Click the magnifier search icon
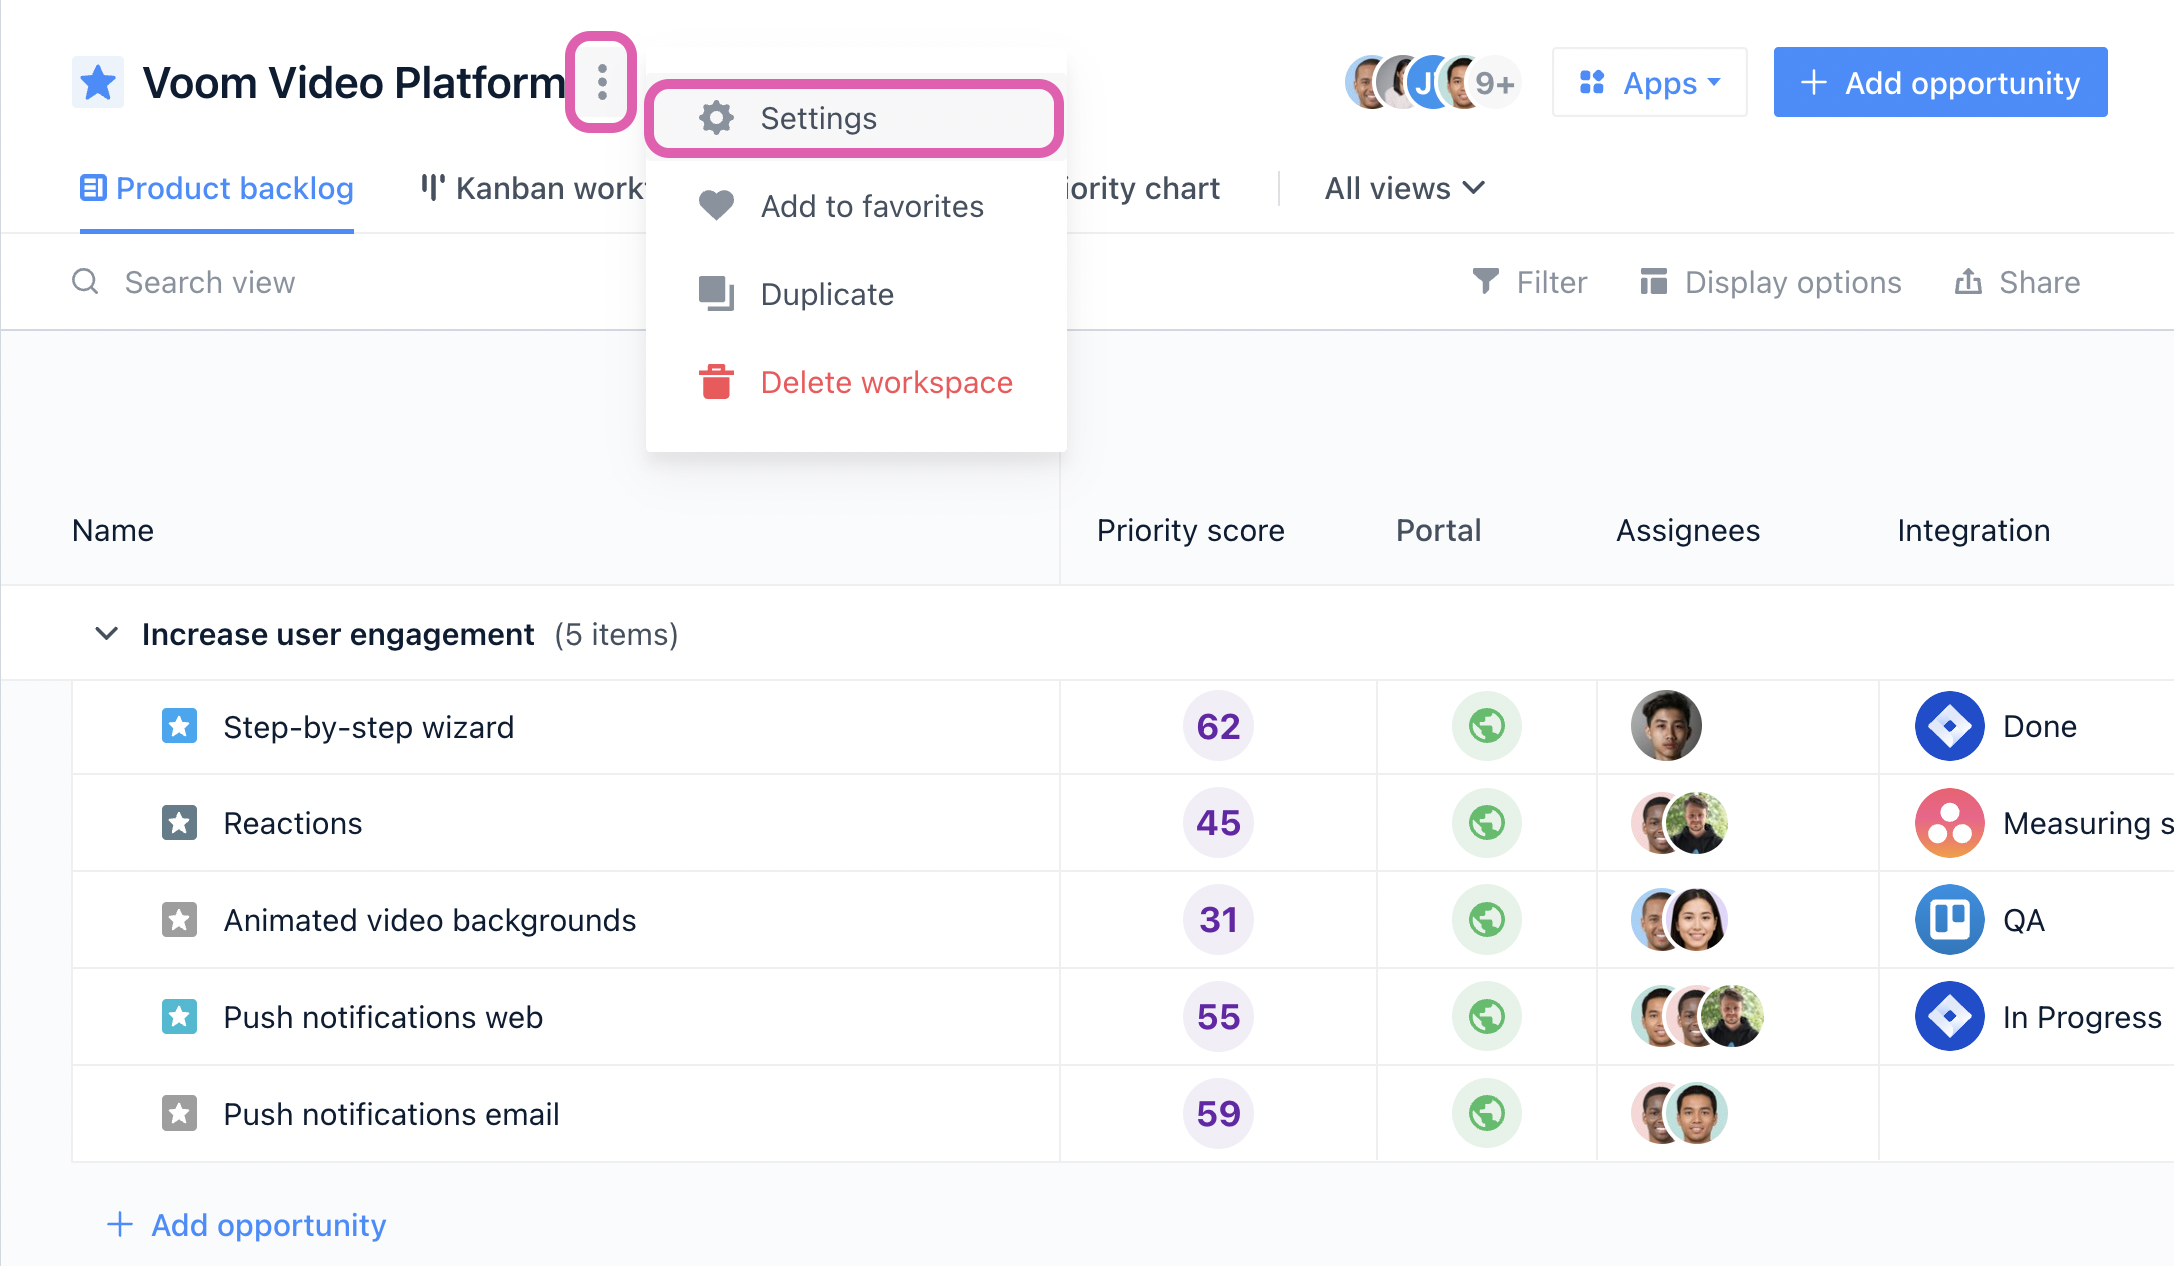The height and width of the screenshot is (1266, 2174). (86, 282)
